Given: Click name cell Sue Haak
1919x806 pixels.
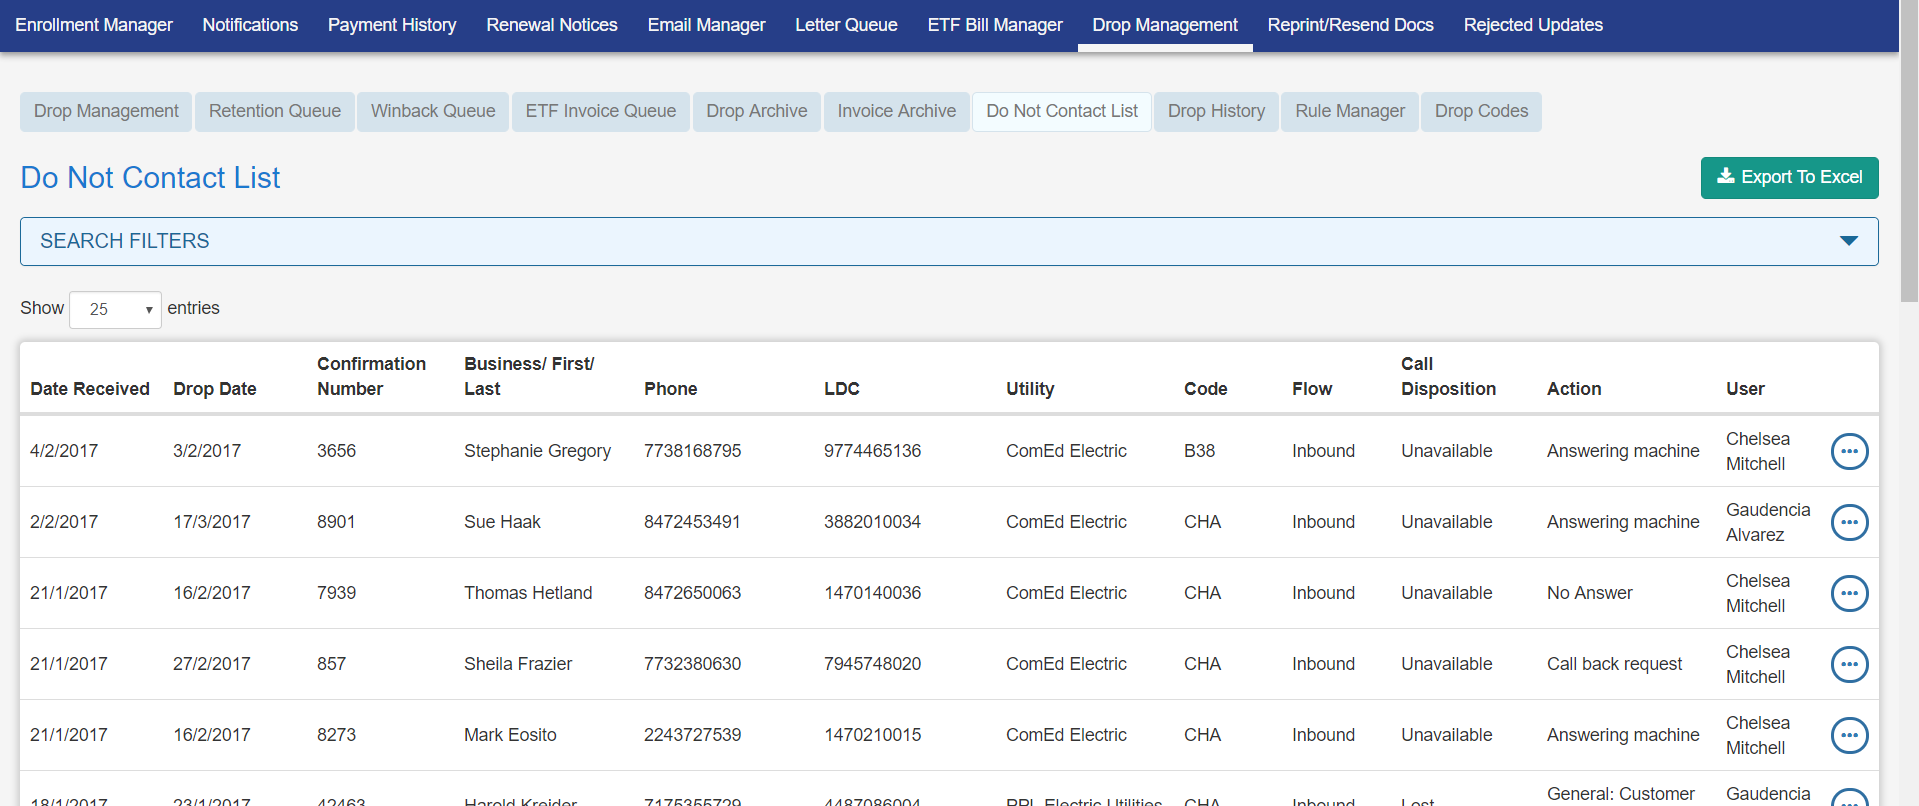Looking at the screenshot, I should click(502, 522).
